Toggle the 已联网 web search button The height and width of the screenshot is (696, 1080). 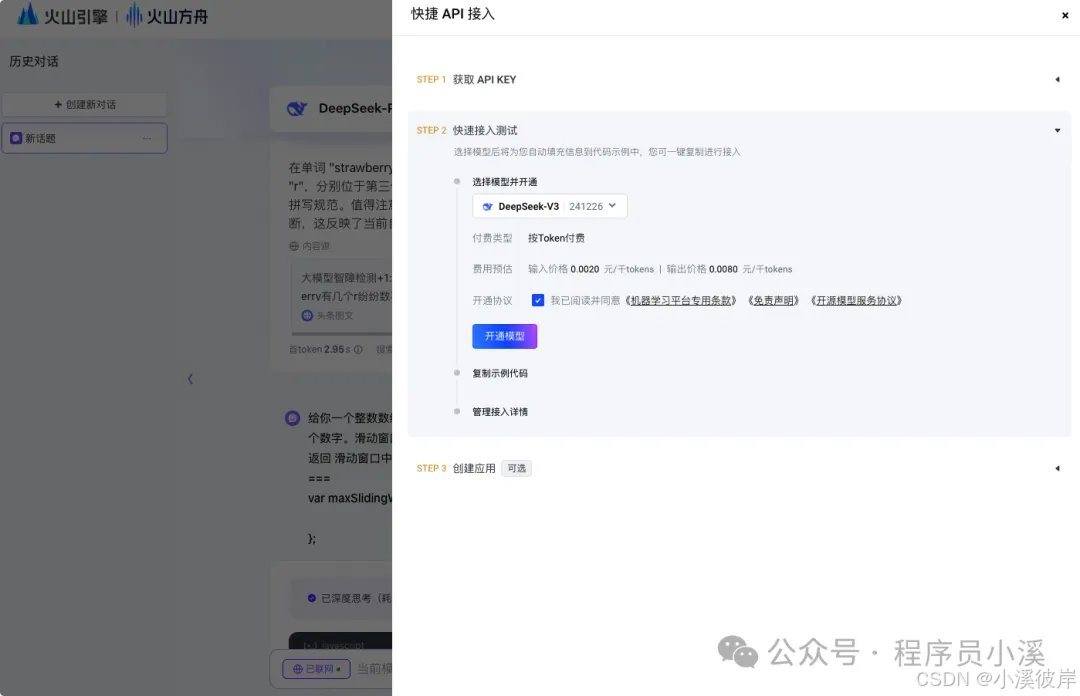coord(316,668)
